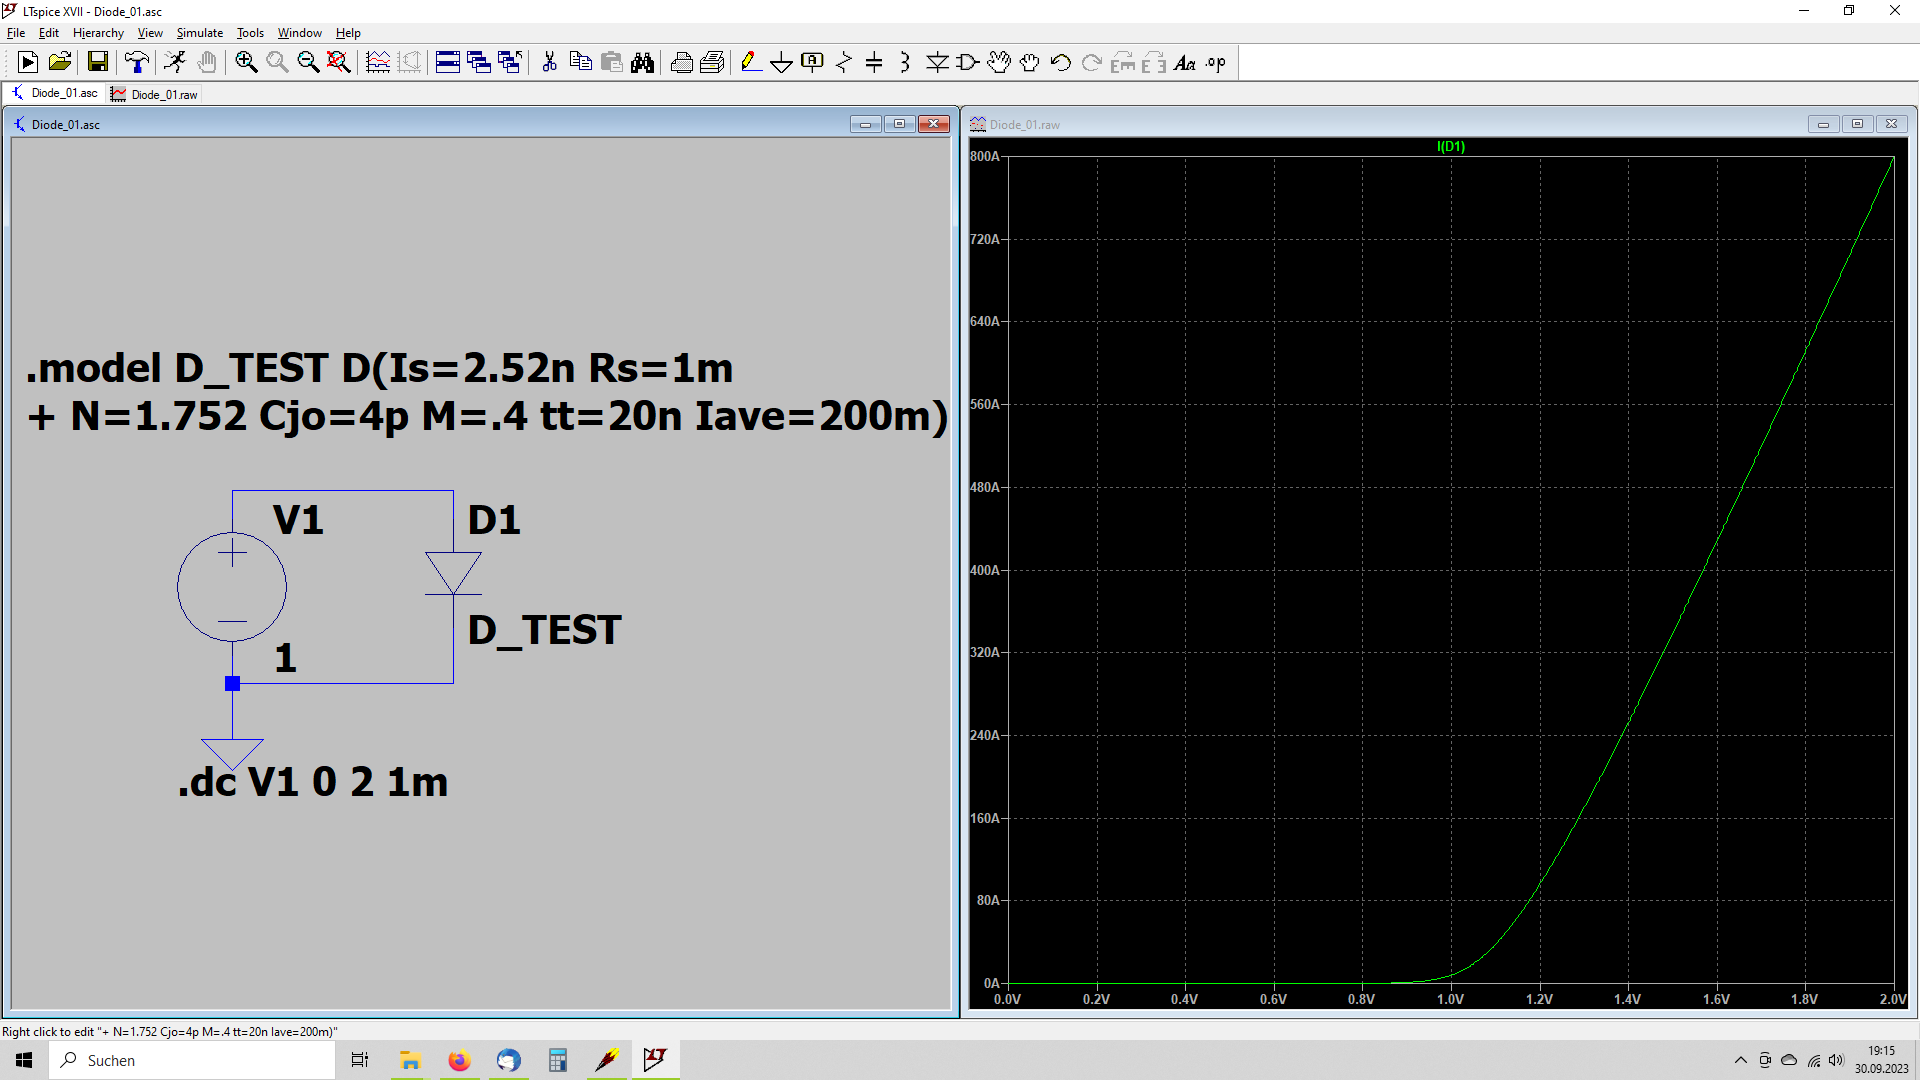Image resolution: width=1920 pixels, height=1080 pixels.
Task: Place an Inductor component
Action: [x=905, y=63]
